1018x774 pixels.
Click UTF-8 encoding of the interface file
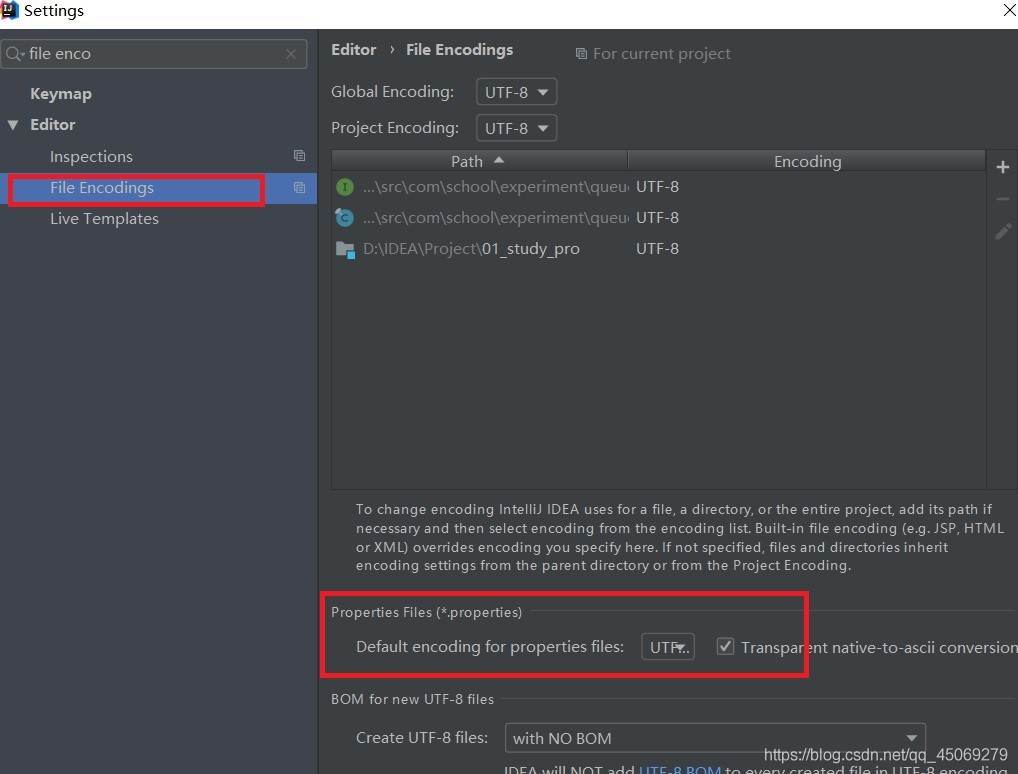tap(658, 187)
